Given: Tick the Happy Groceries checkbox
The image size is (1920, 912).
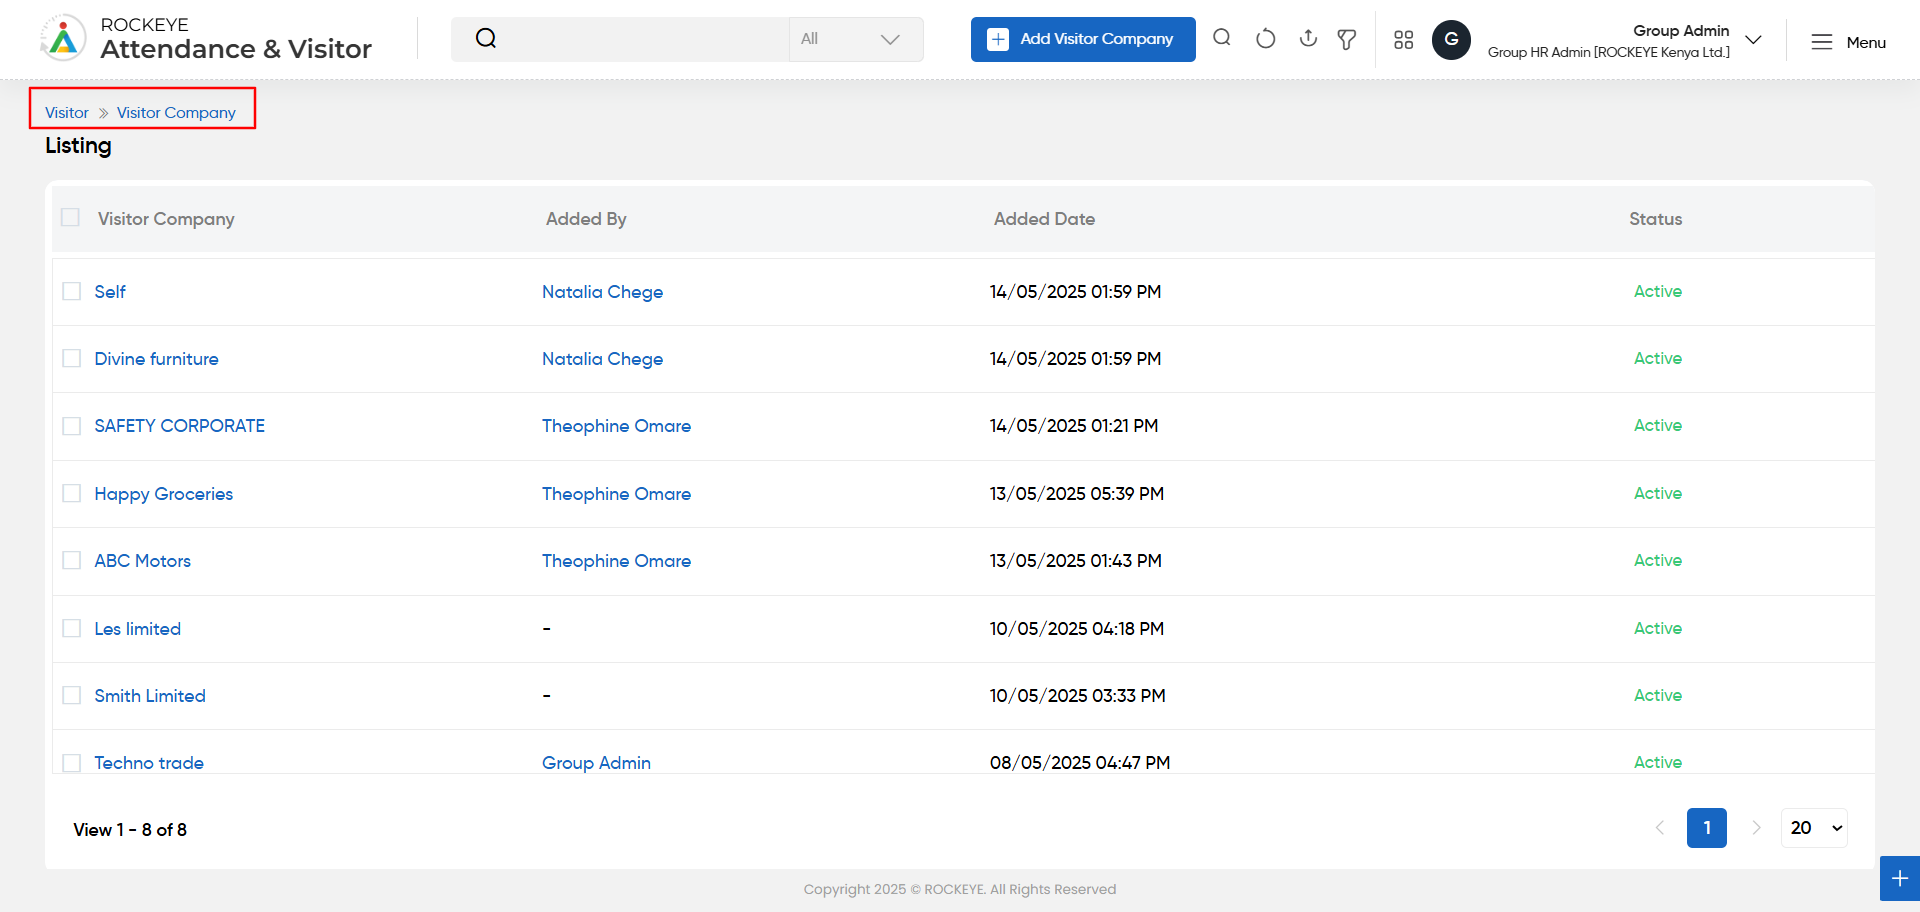Looking at the screenshot, I should pyautogui.click(x=71, y=493).
